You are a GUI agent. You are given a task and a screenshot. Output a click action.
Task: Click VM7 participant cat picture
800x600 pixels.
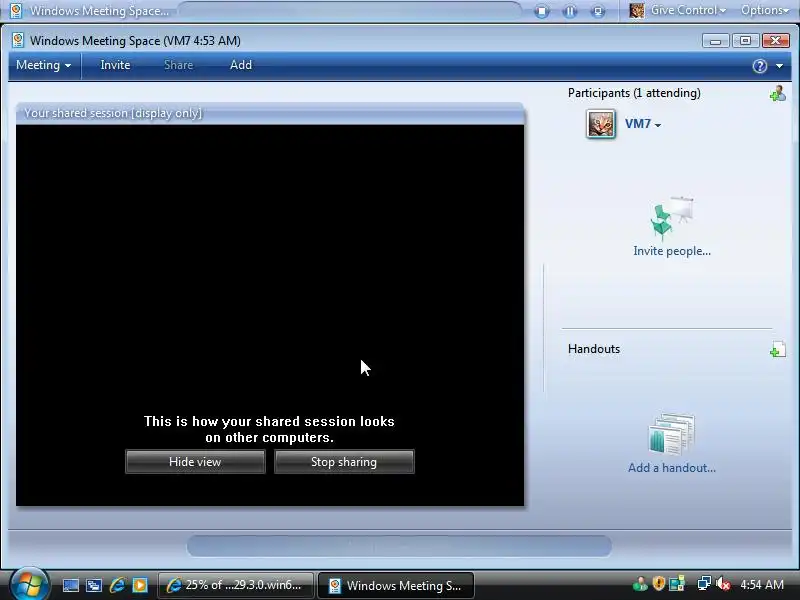(601, 124)
